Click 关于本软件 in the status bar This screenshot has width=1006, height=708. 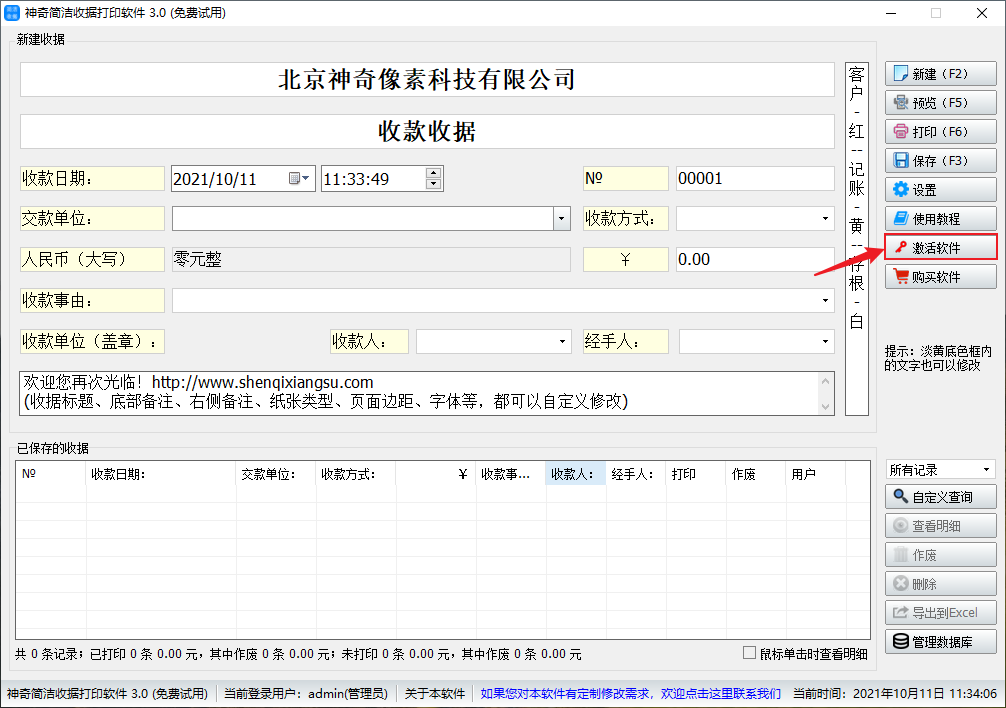click(x=435, y=693)
